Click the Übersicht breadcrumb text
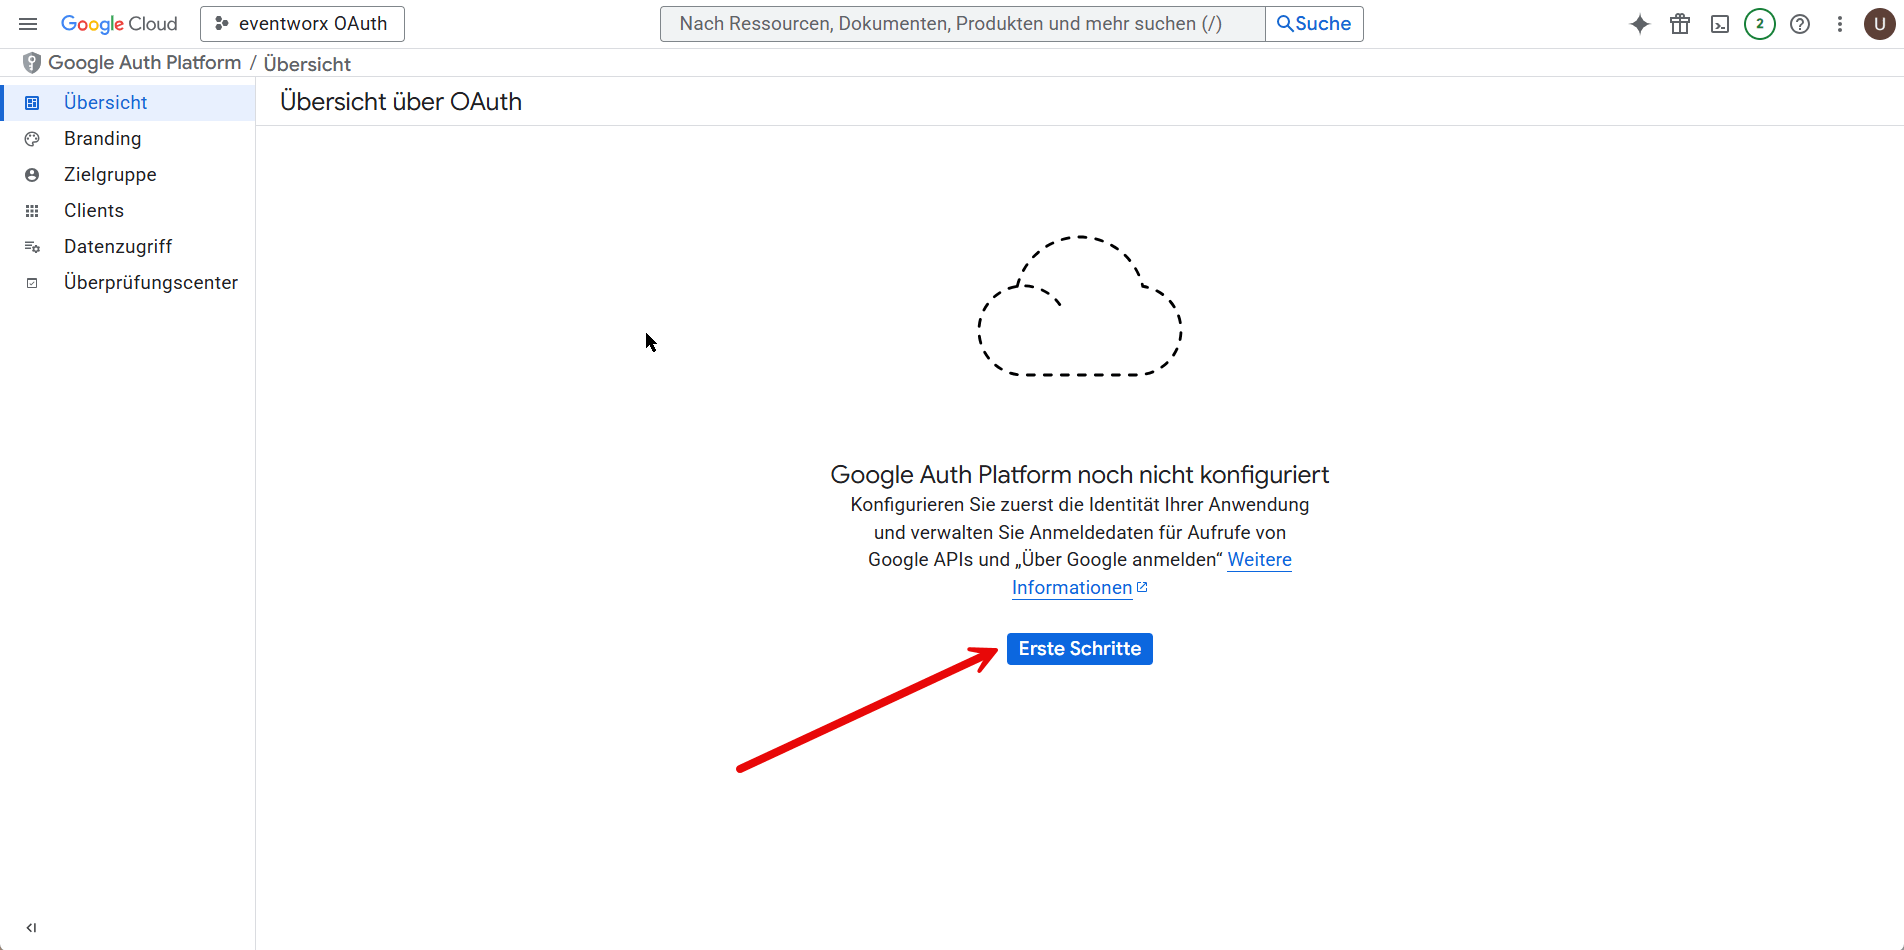The height and width of the screenshot is (950, 1904). (307, 64)
